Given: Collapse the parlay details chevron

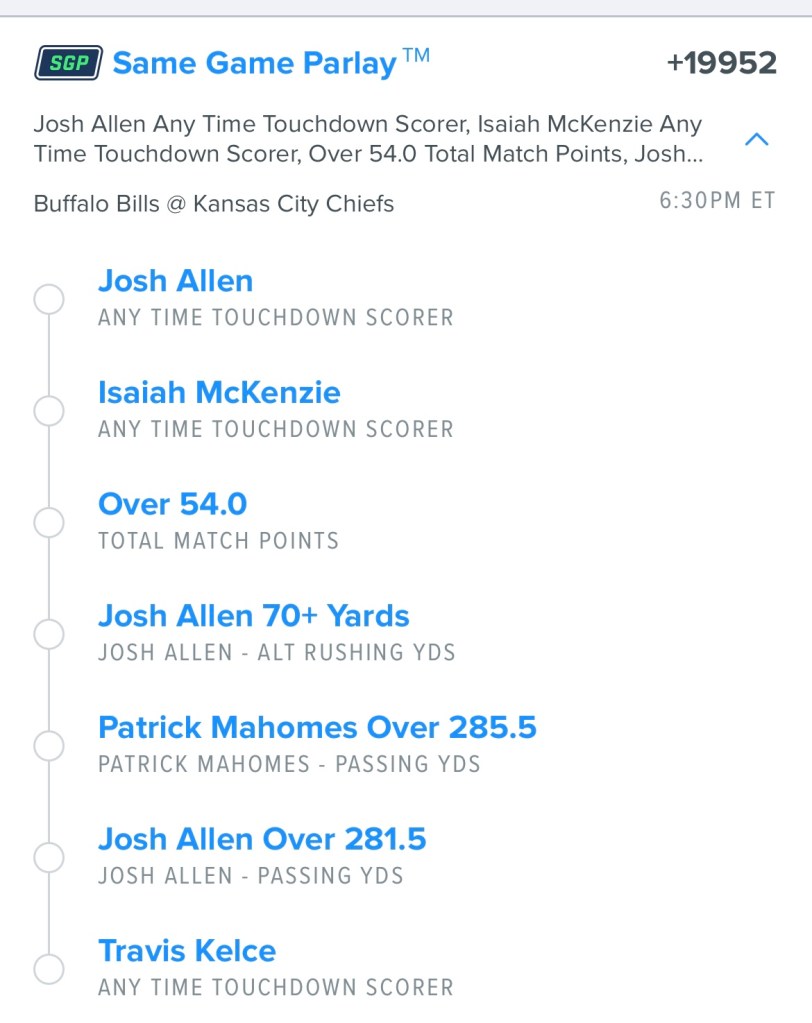Looking at the screenshot, I should coord(757,140).
